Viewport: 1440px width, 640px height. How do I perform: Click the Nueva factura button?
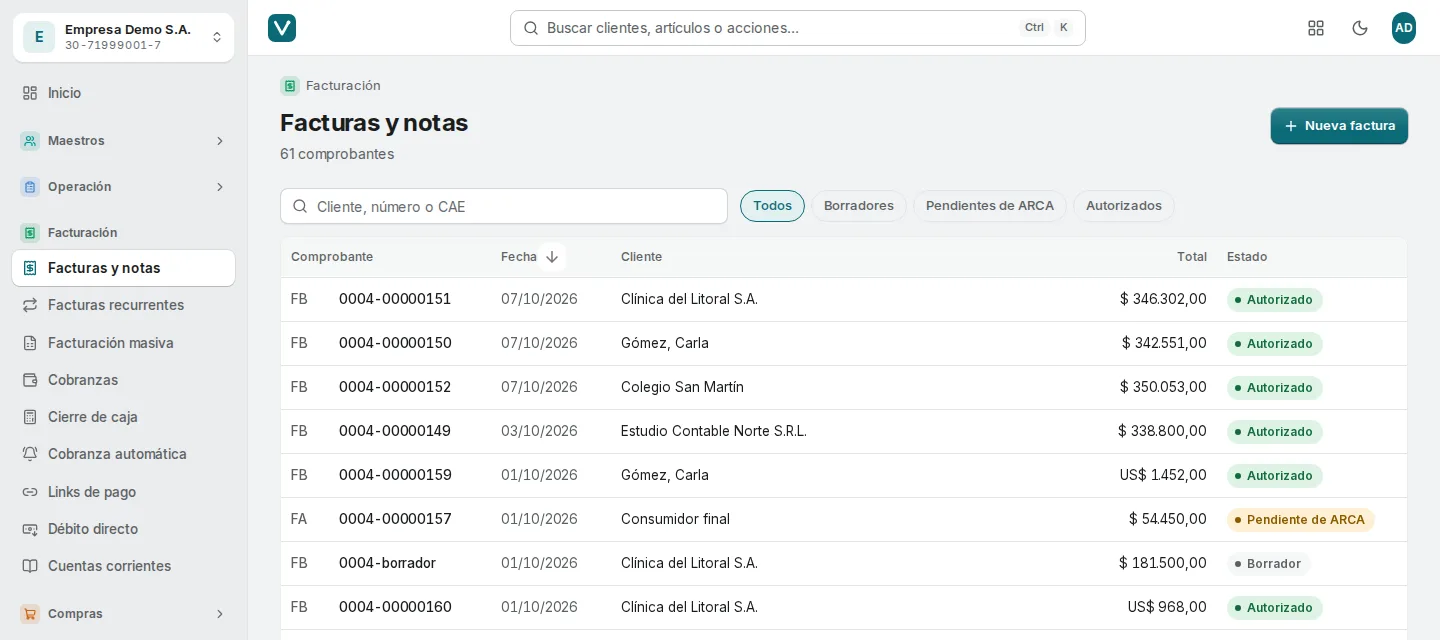click(x=1339, y=126)
